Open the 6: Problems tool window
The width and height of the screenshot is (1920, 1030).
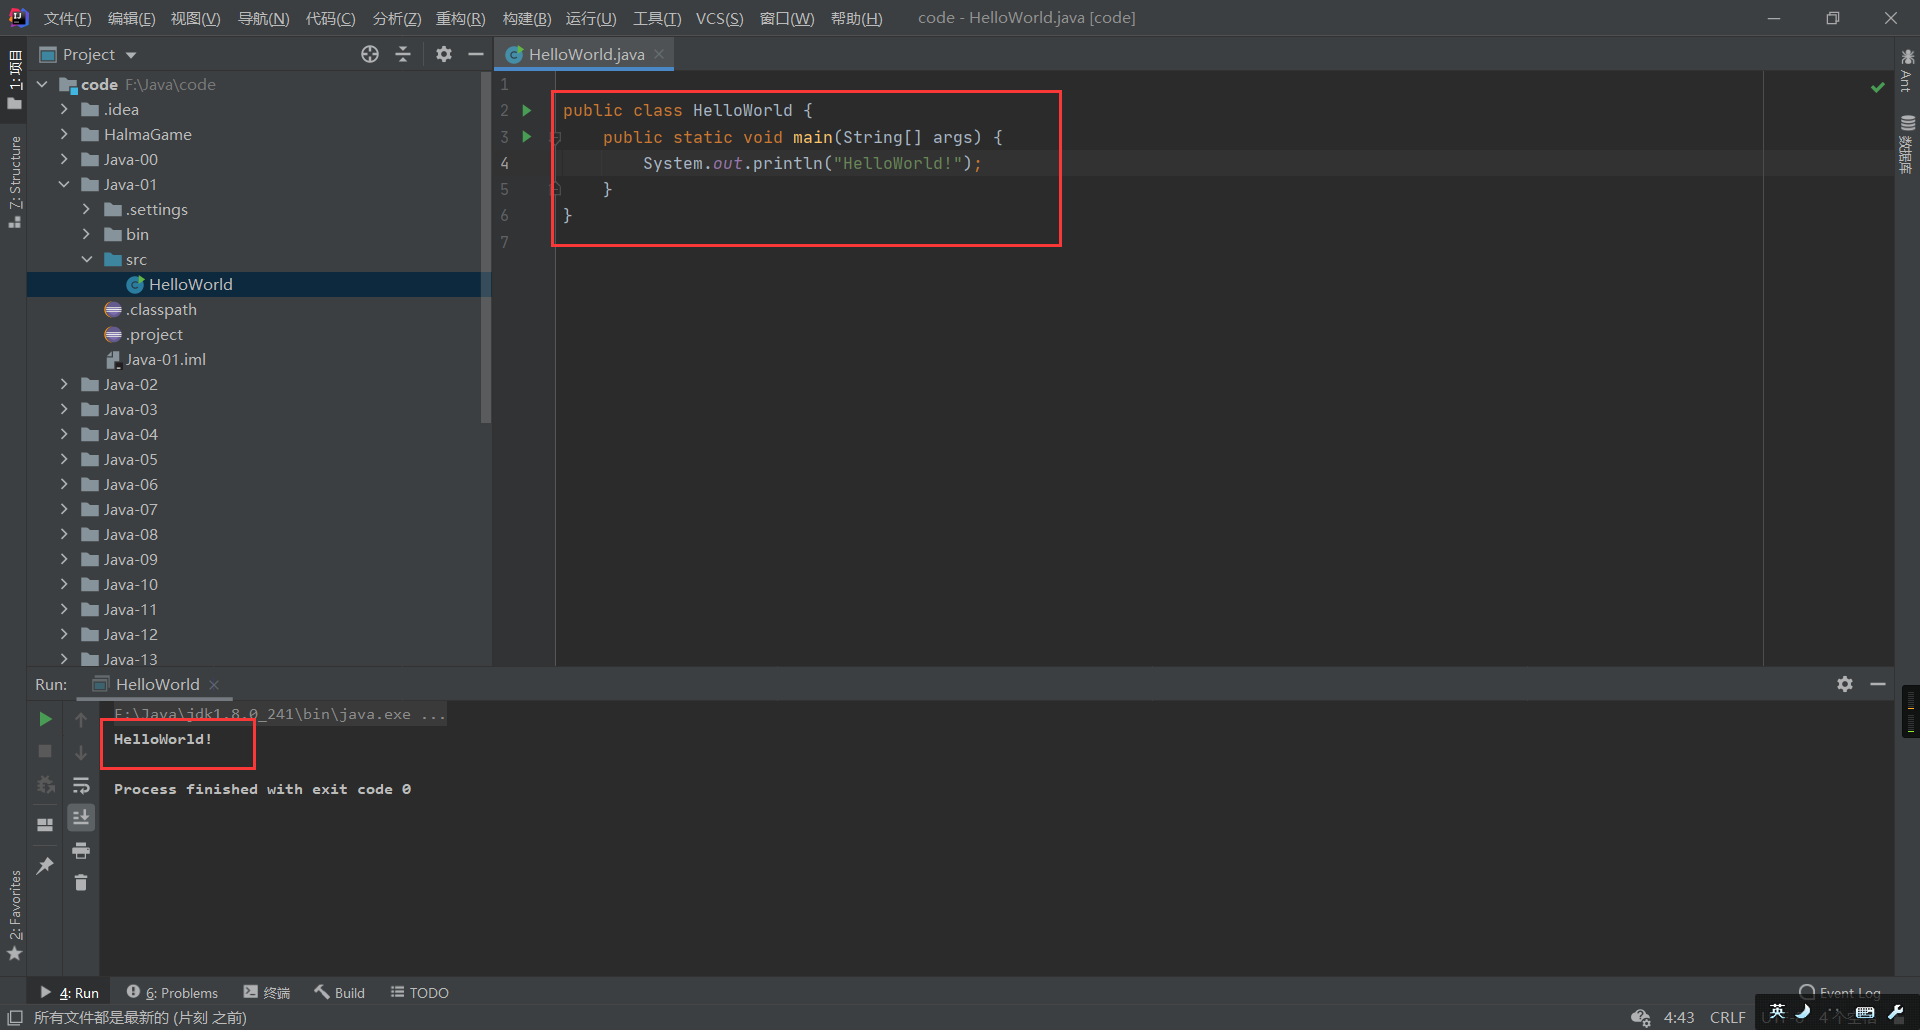coord(172,992)
